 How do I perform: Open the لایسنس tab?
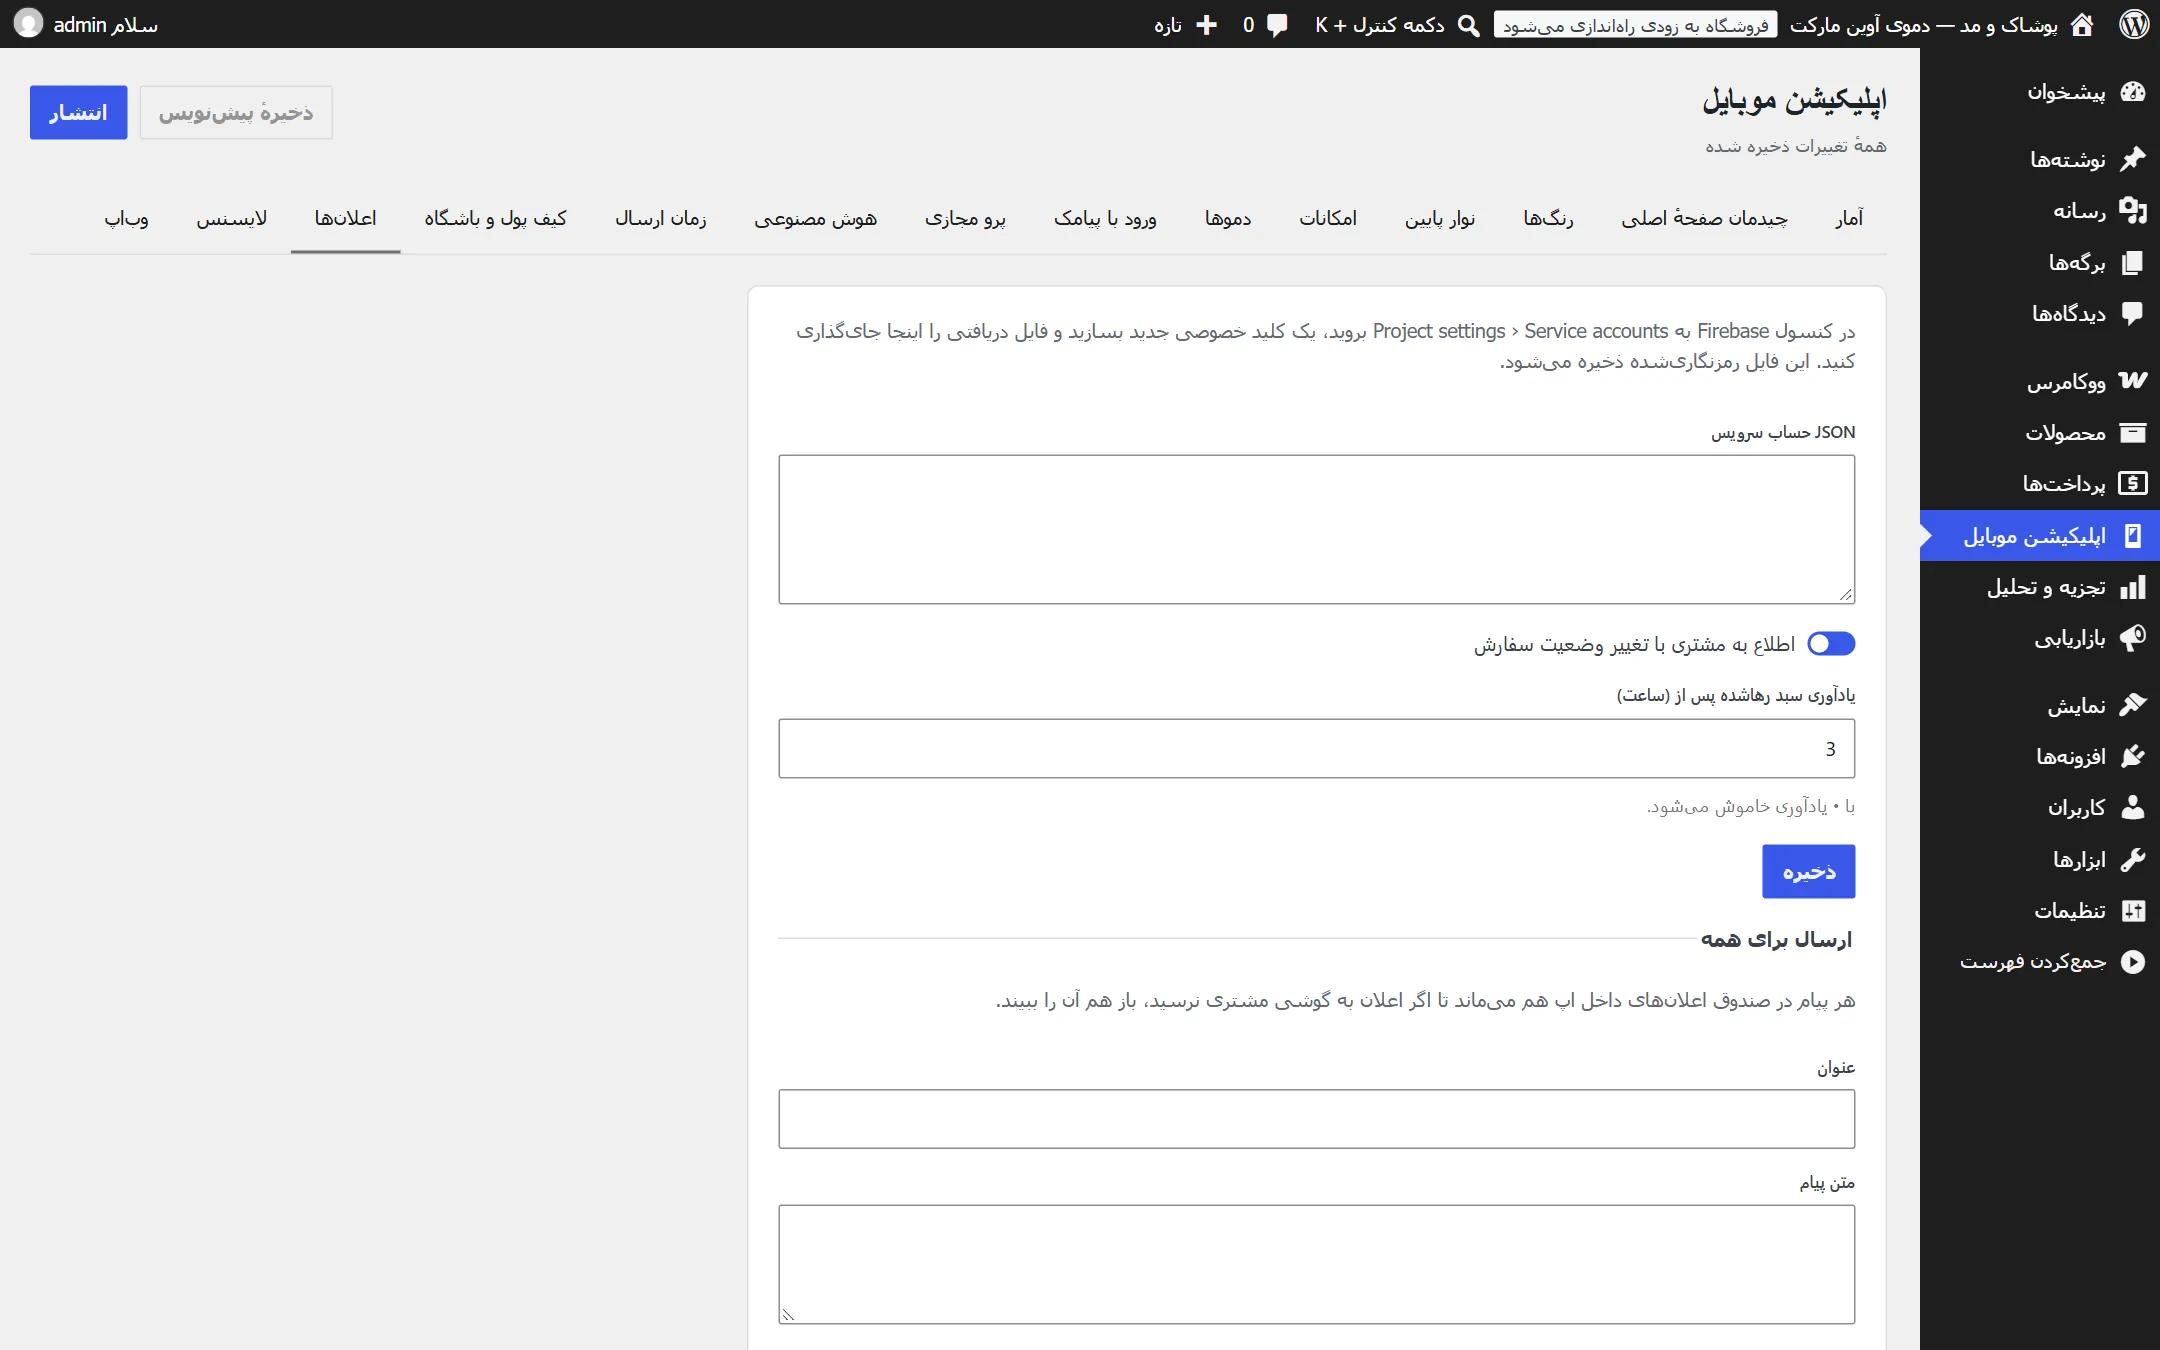[231, 218]
